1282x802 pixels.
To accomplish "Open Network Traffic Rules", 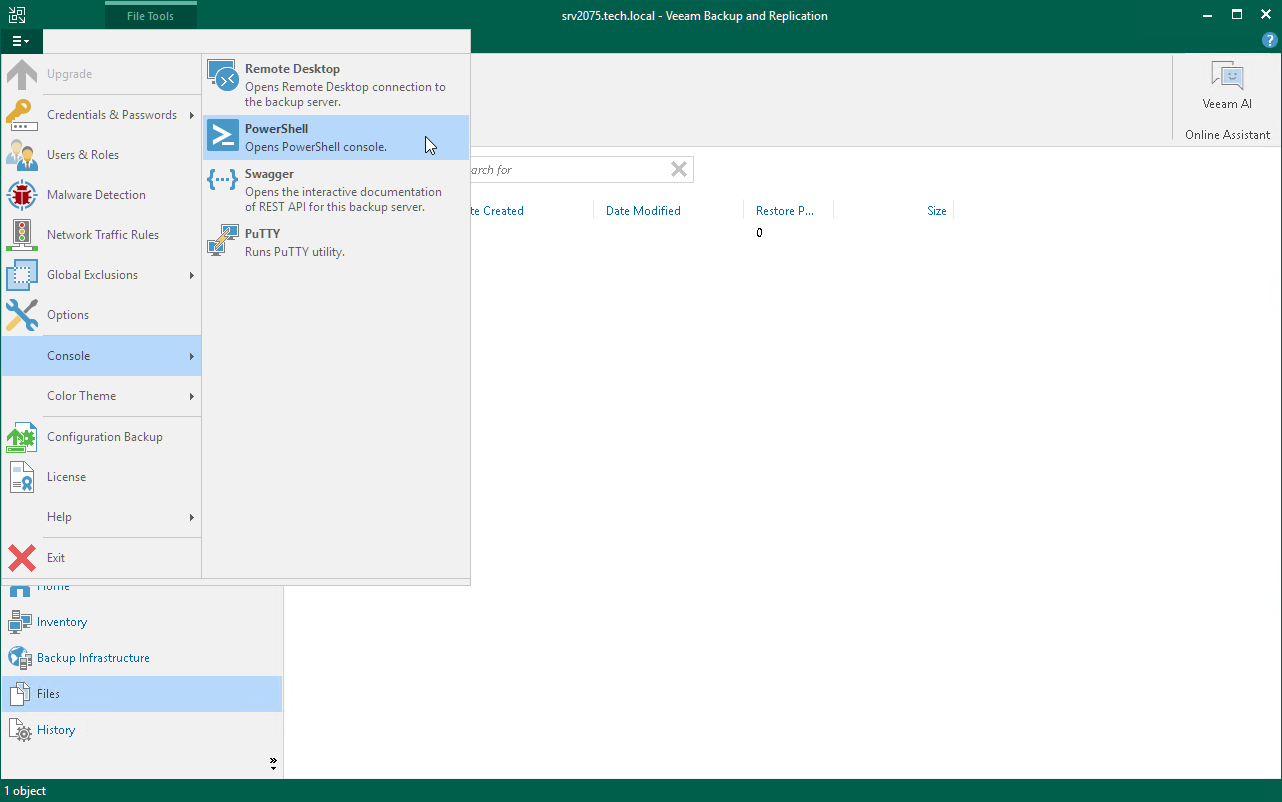I will tap(105, 234).
